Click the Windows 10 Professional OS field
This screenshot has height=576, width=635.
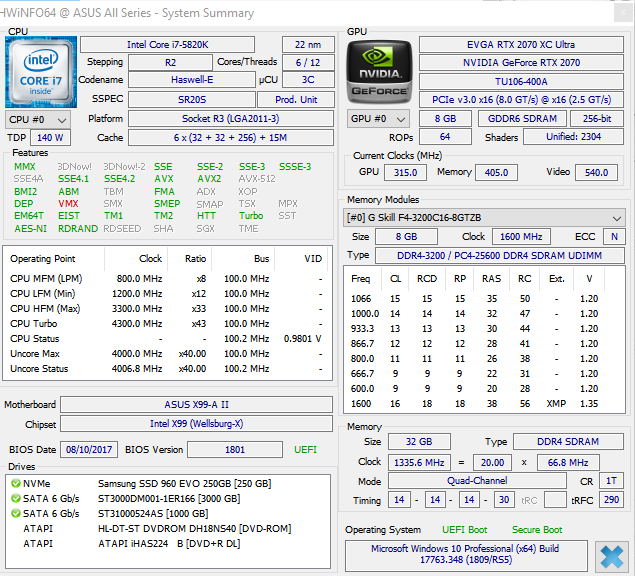tap(466, 554)
